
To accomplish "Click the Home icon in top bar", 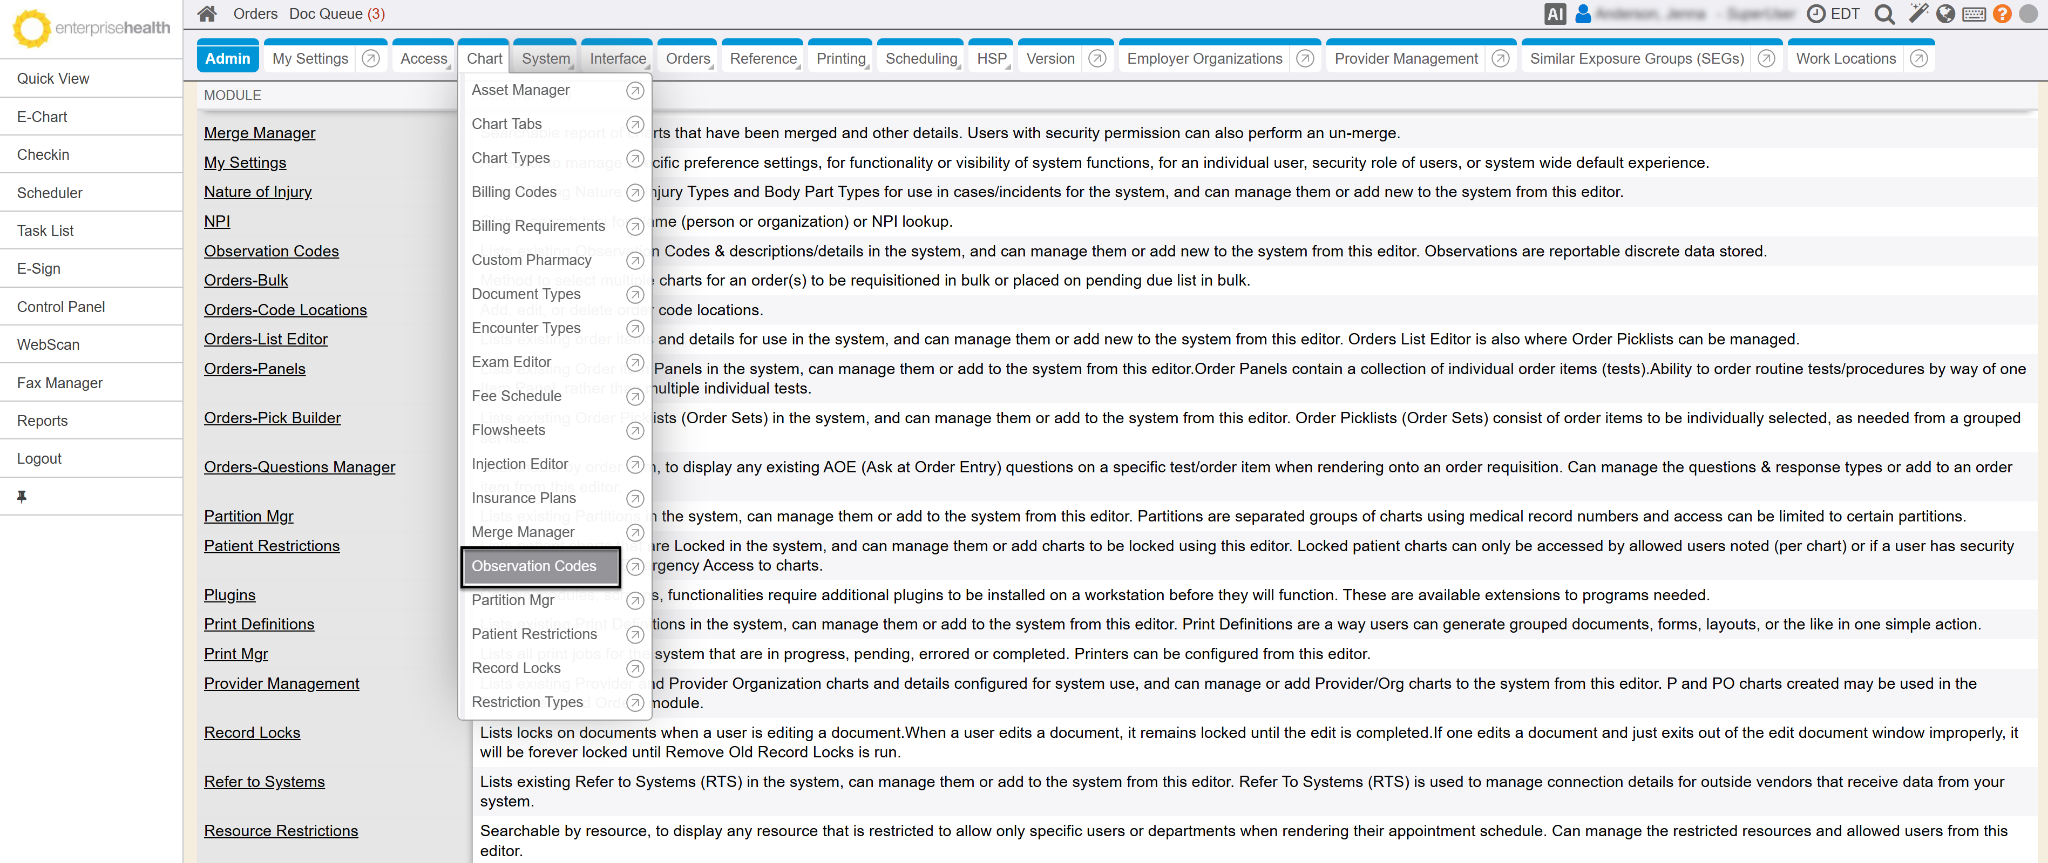I will tap(207, 14).
